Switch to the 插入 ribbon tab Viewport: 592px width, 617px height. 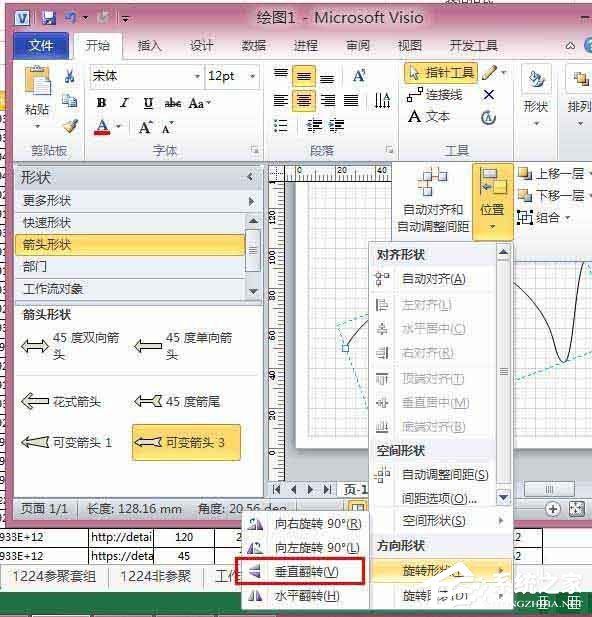coord(150,46)
